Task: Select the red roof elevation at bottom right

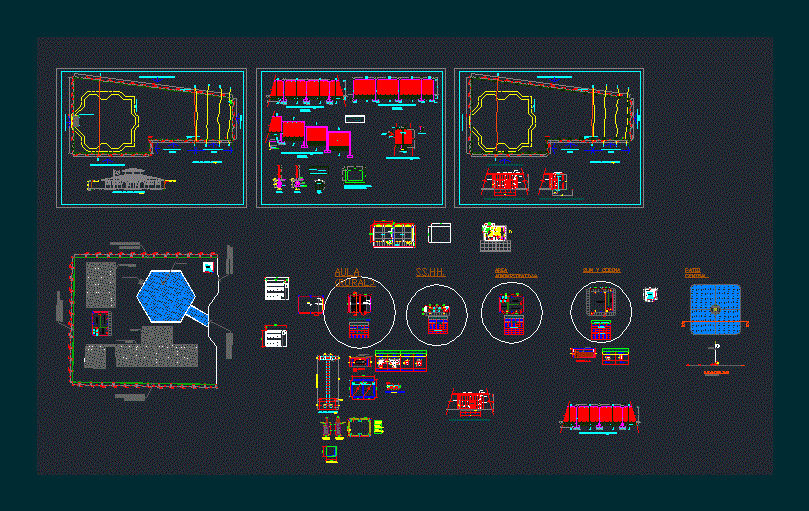Action: click(600, 416)
